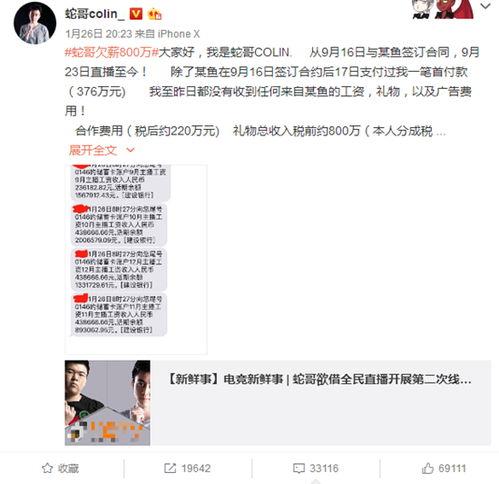The width and height of the screenshot is (499, 484).
Task: Expand full text with 展开全文
Action: click(x=93, y=150)
